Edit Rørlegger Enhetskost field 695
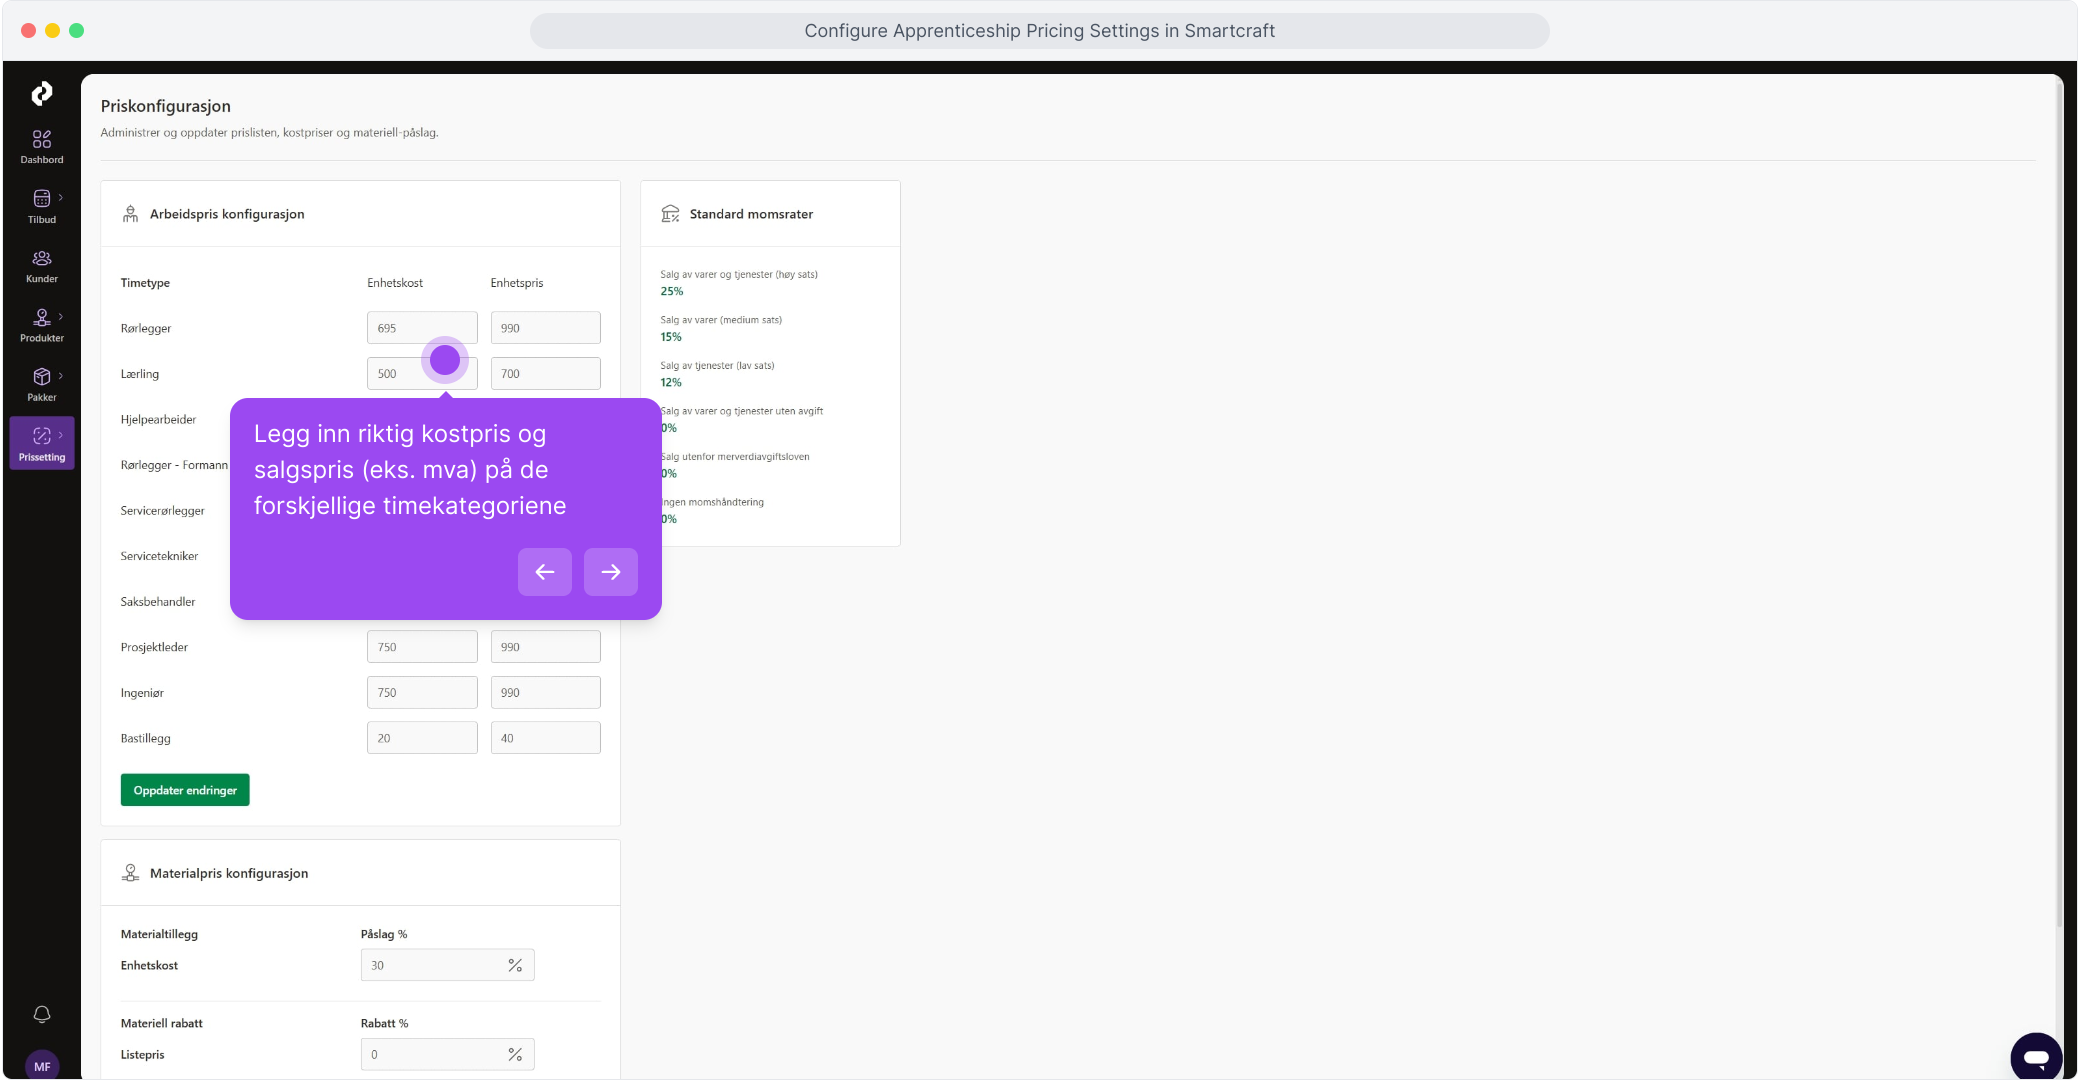Viewport: 2080px width, 1080px height. click(x=422, y=328)
